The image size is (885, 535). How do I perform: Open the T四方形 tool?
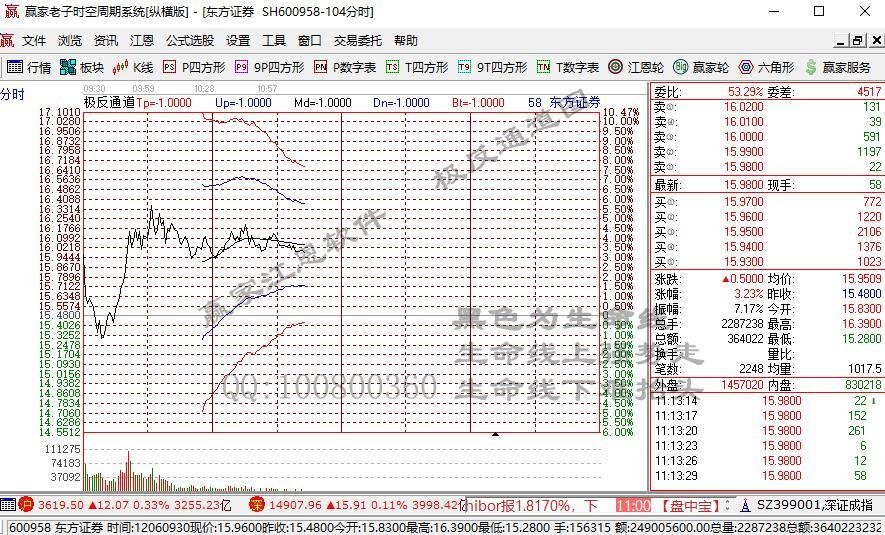pyautogui.click(x=417, y=68)
